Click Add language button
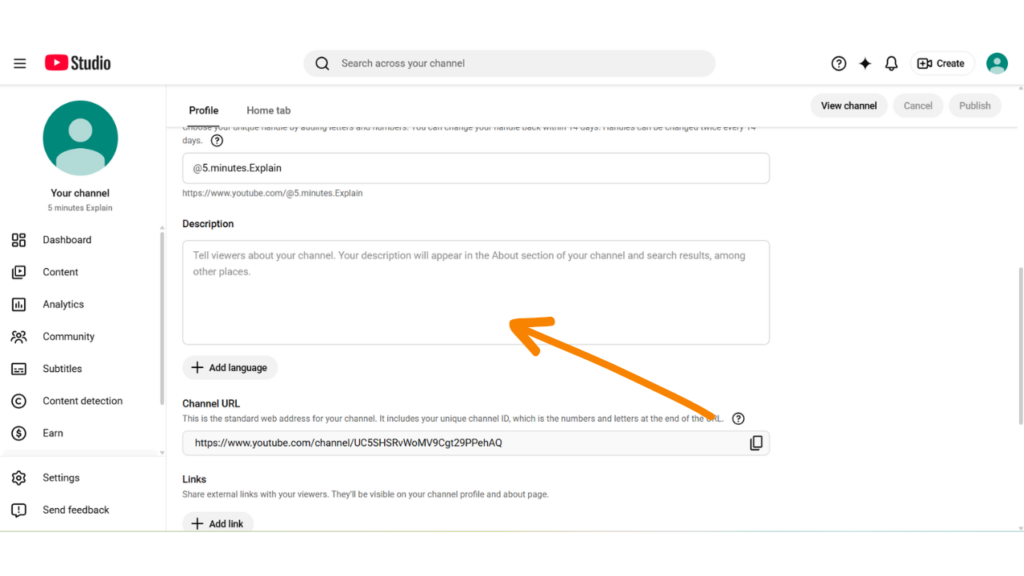The width and height of the screenshot is (1024, 576). click(x=230, y=367)
